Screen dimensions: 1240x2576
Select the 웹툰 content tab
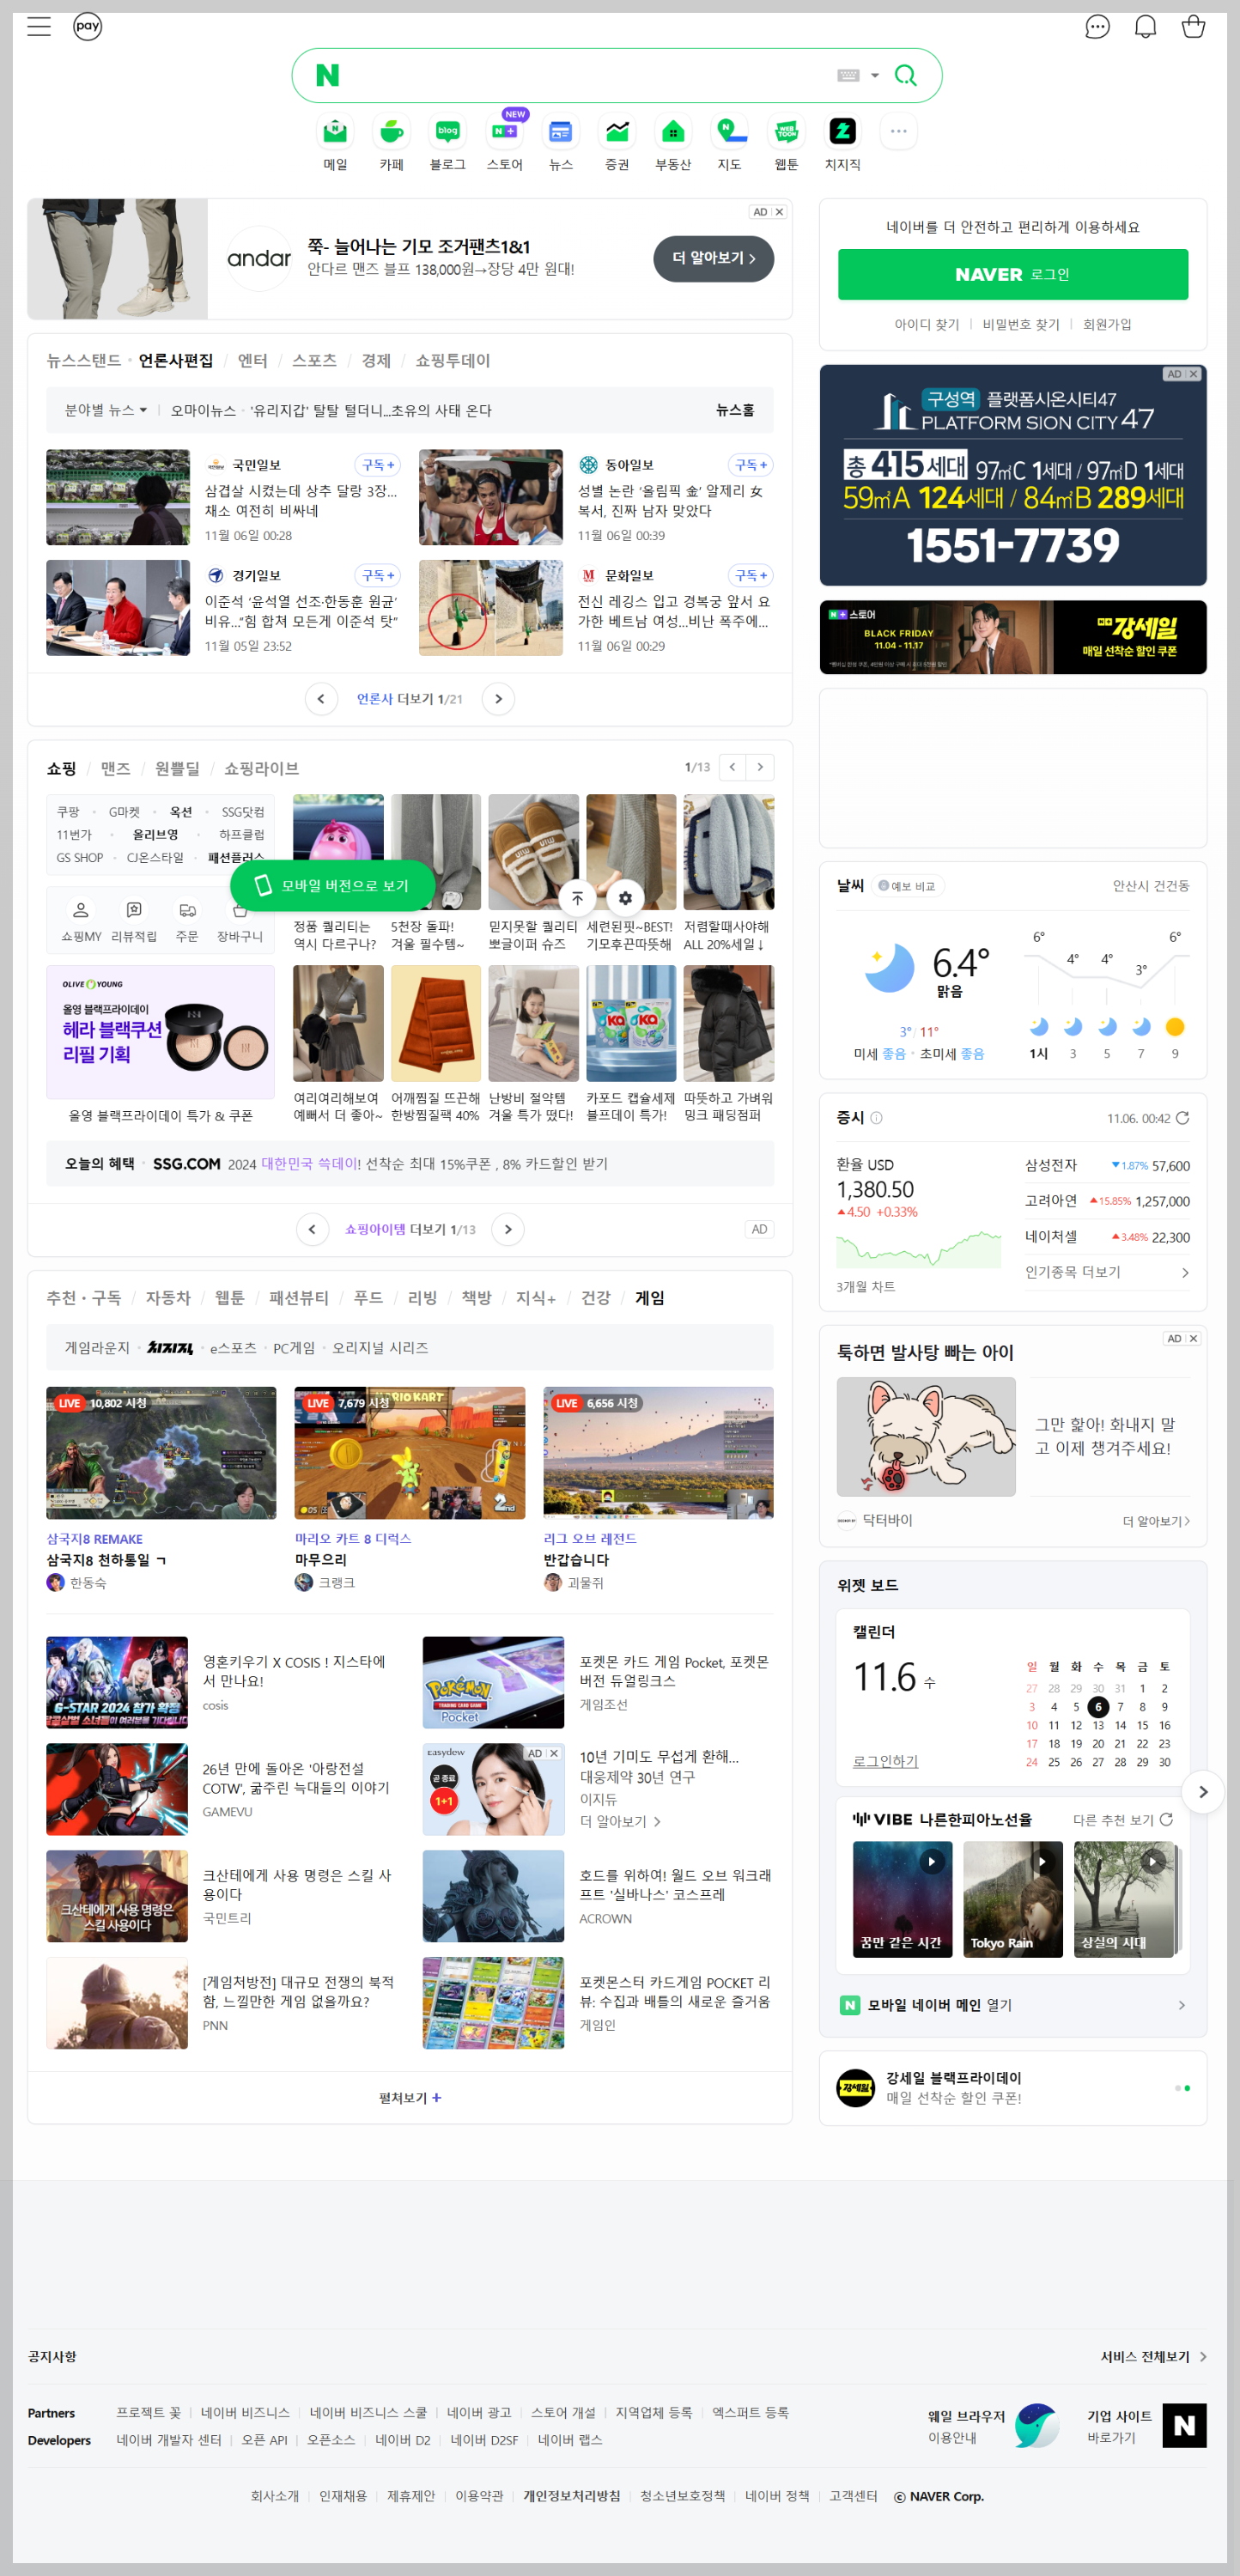[229, 1298]
